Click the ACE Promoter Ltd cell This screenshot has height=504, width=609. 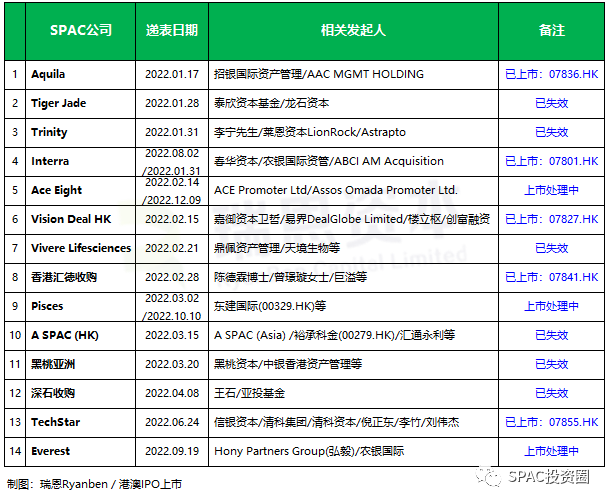(x=353, y=191)
